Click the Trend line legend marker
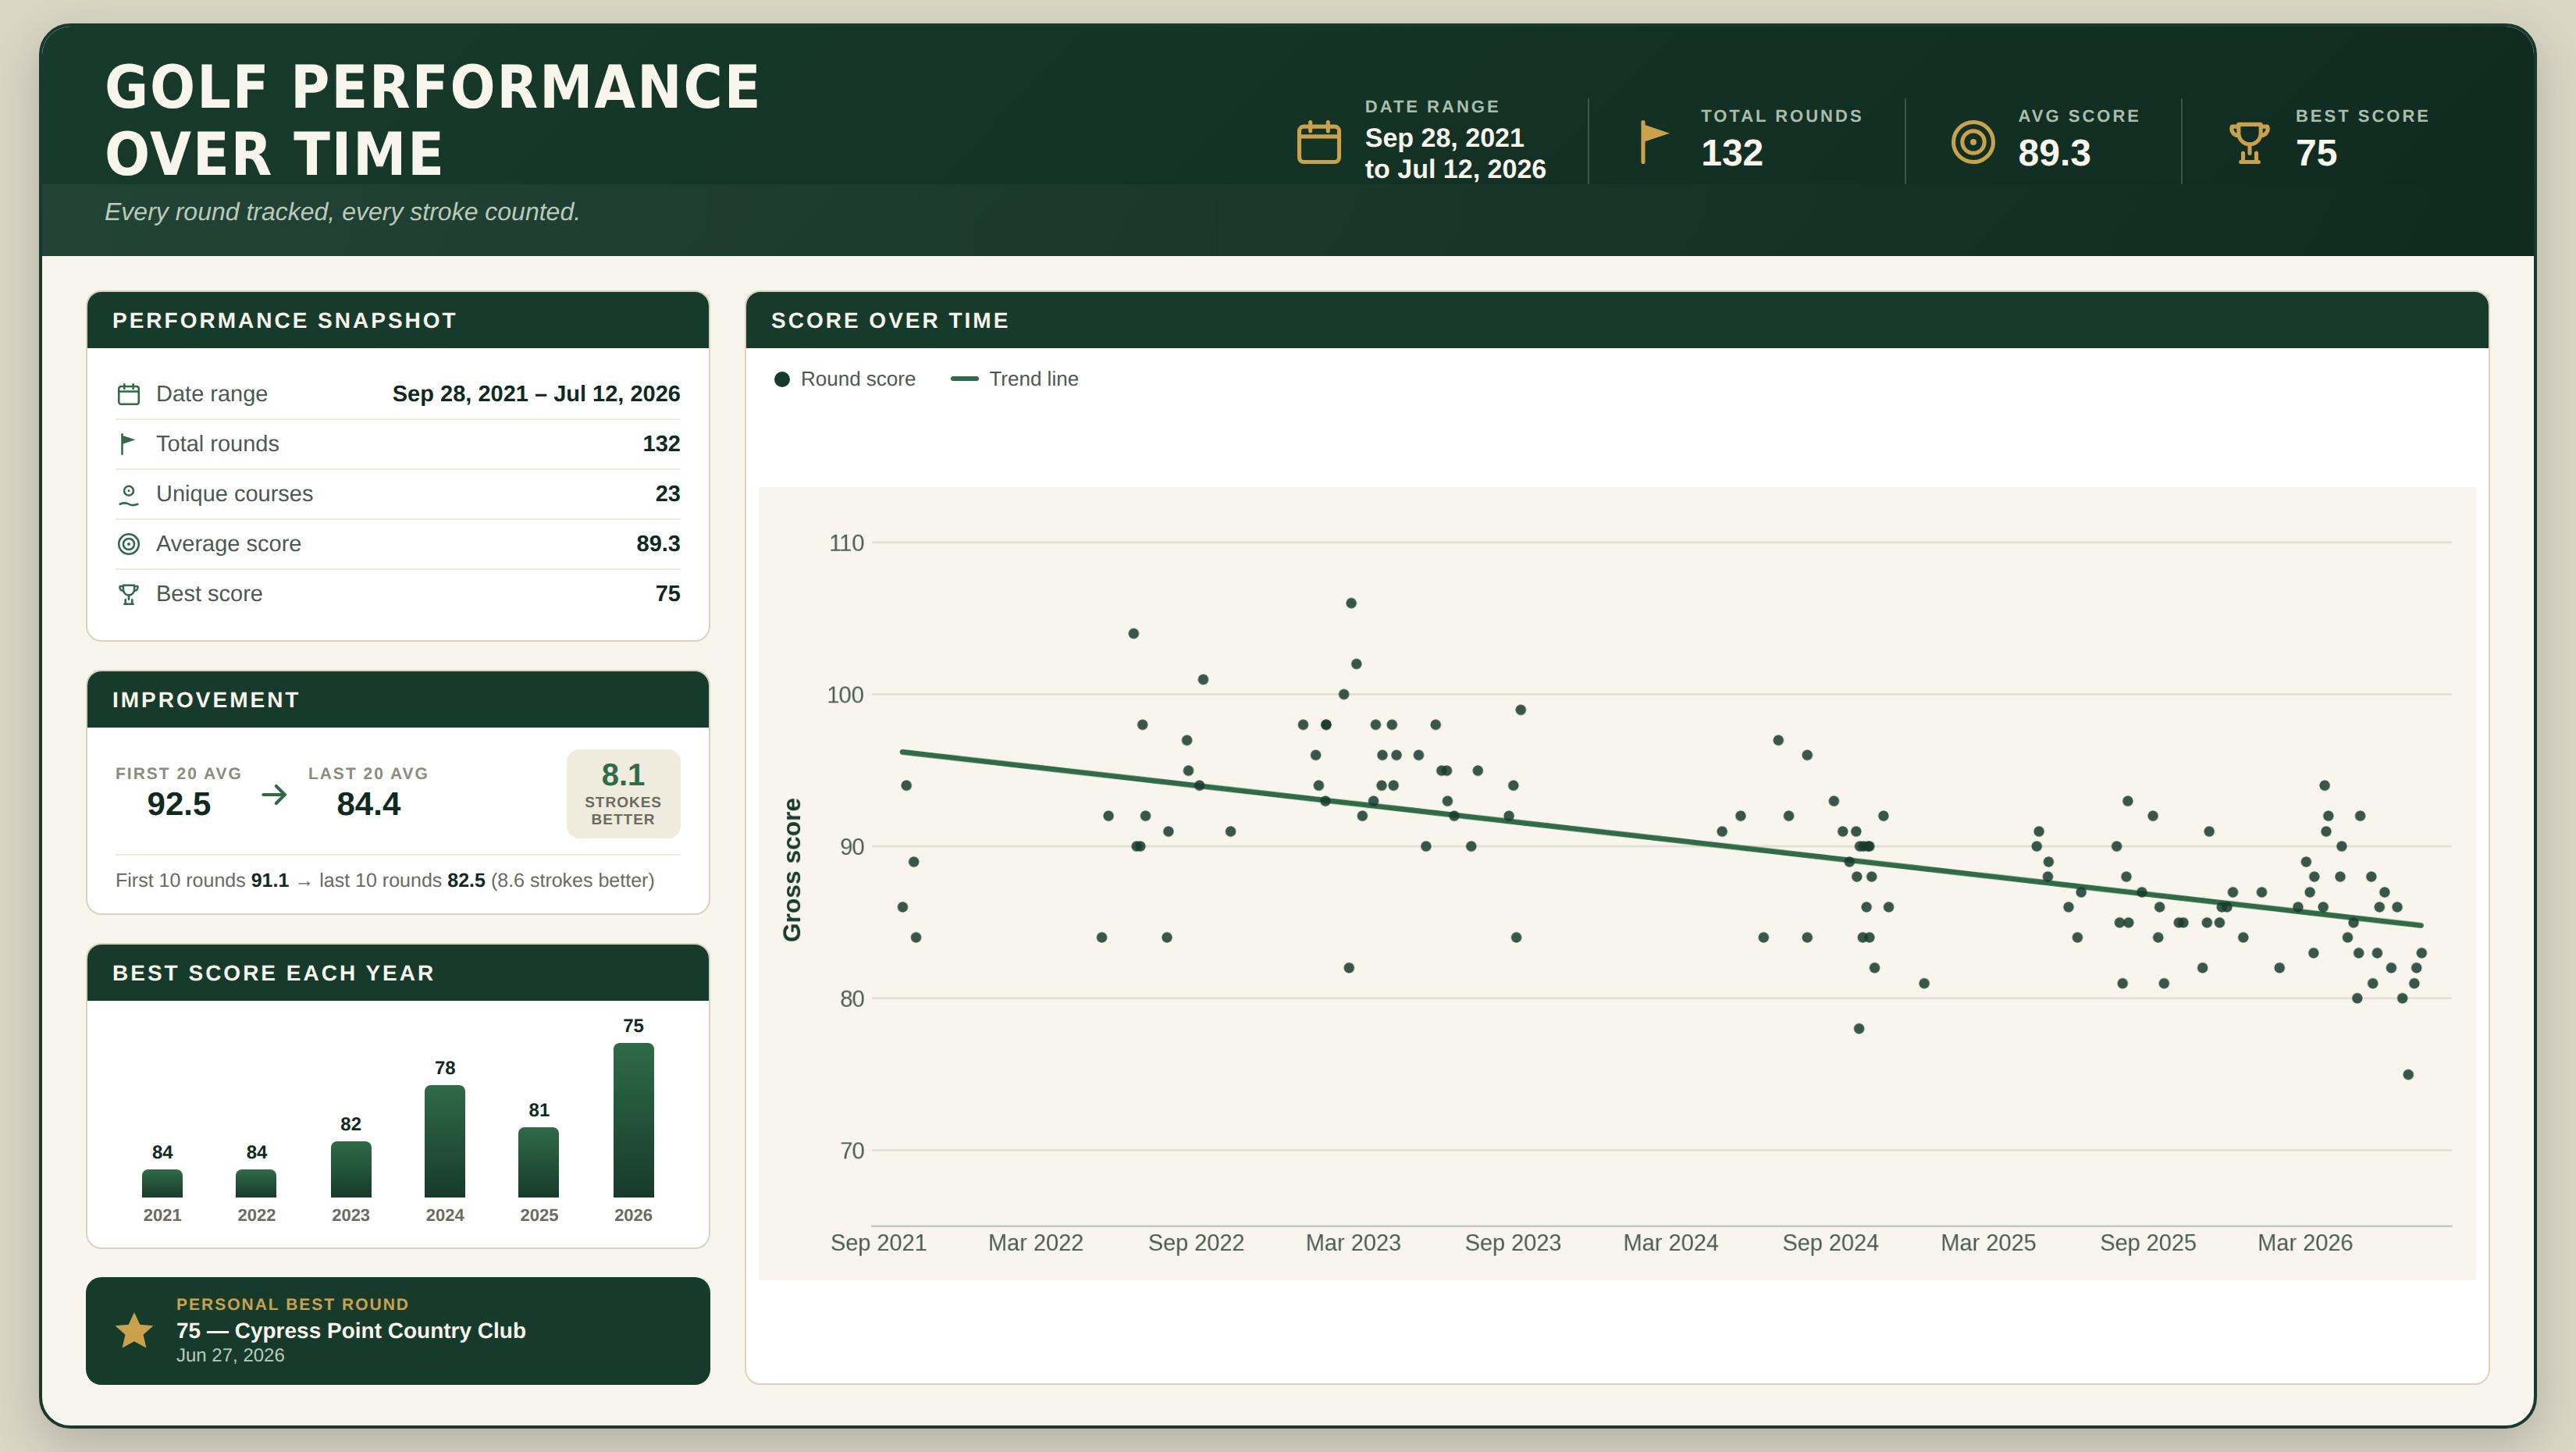The height and width of the screenshot is (1452, 2576). point(964,379)
